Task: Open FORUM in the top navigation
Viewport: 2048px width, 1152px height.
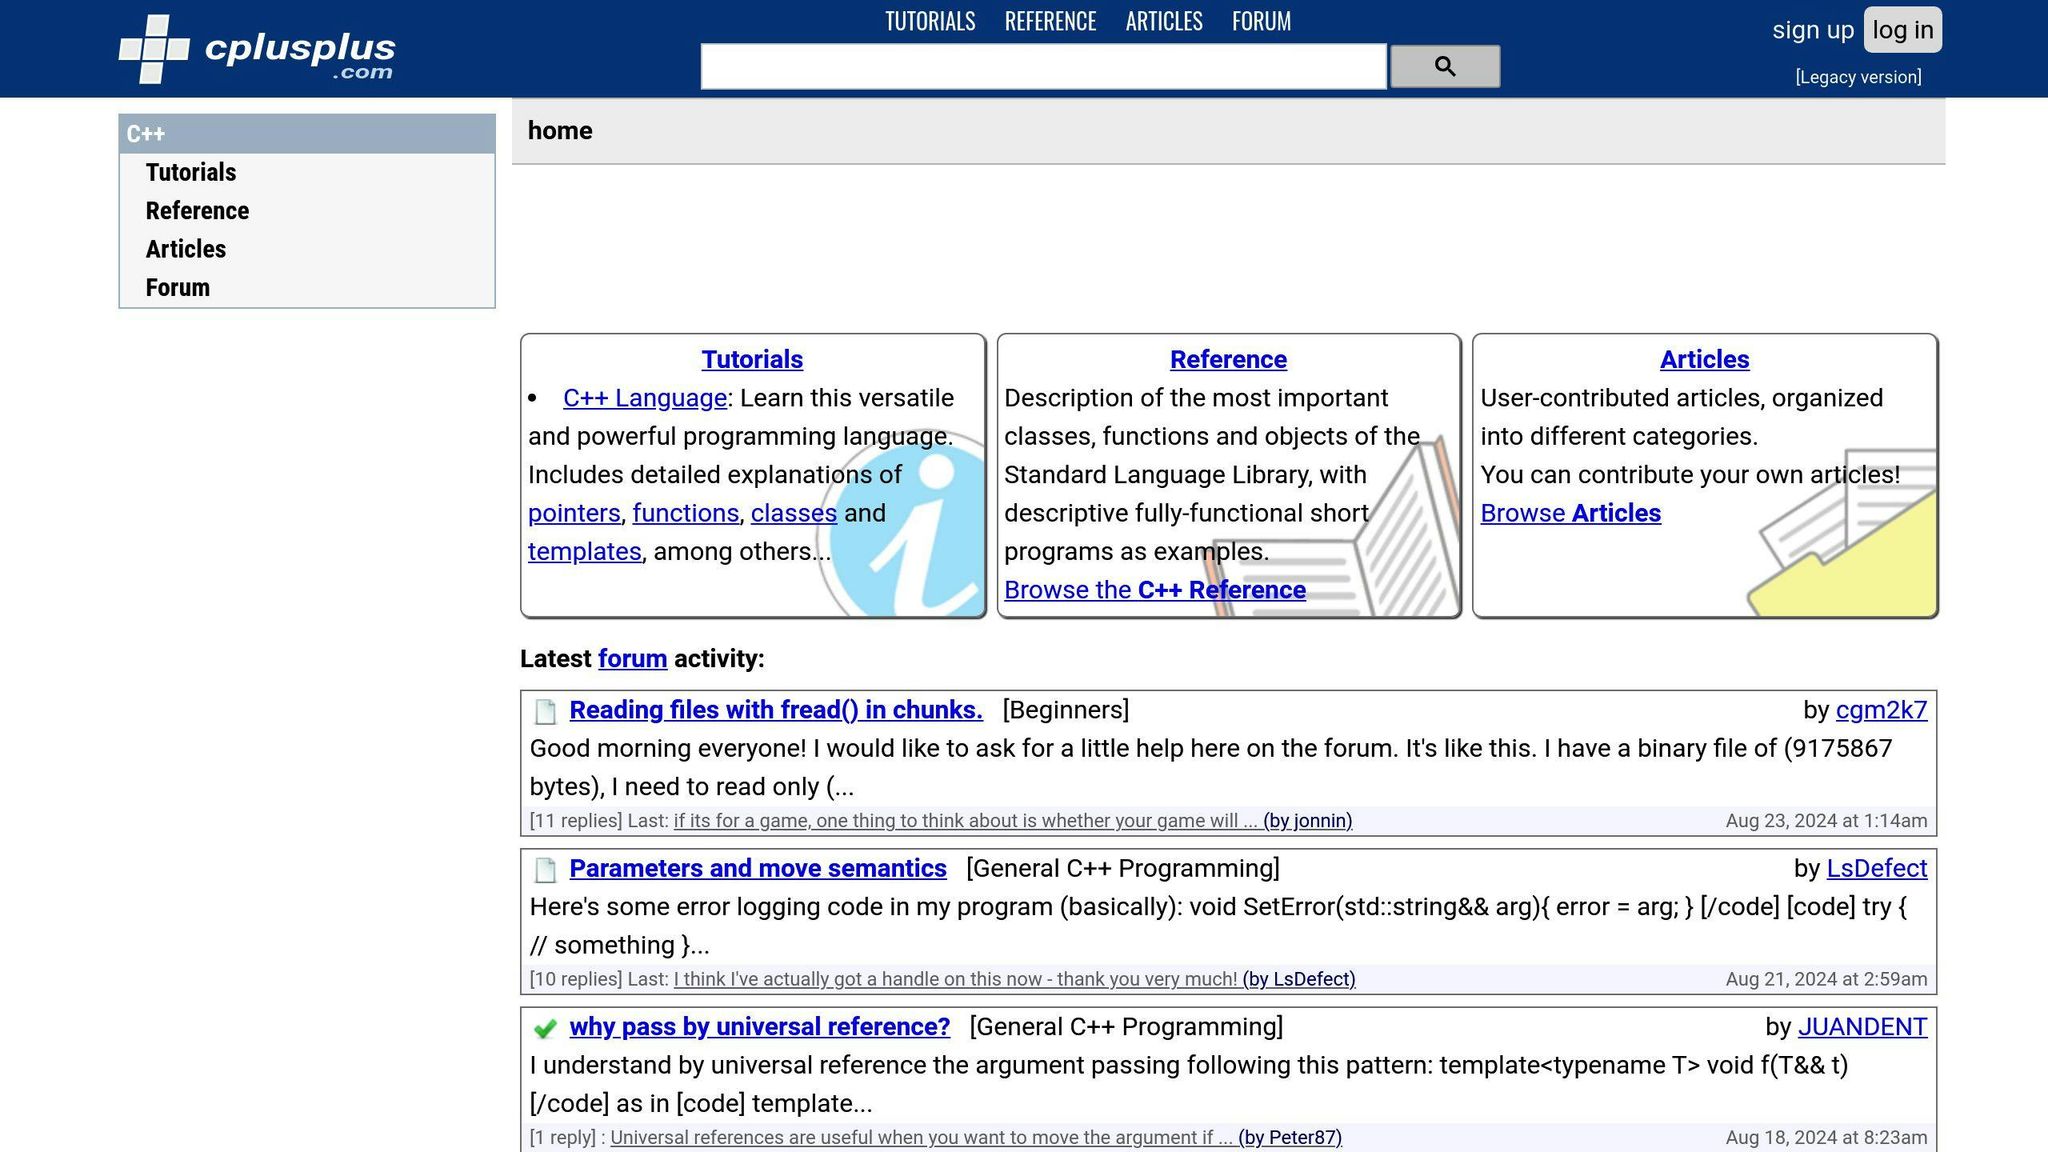Action: [x=1260, y=21]
